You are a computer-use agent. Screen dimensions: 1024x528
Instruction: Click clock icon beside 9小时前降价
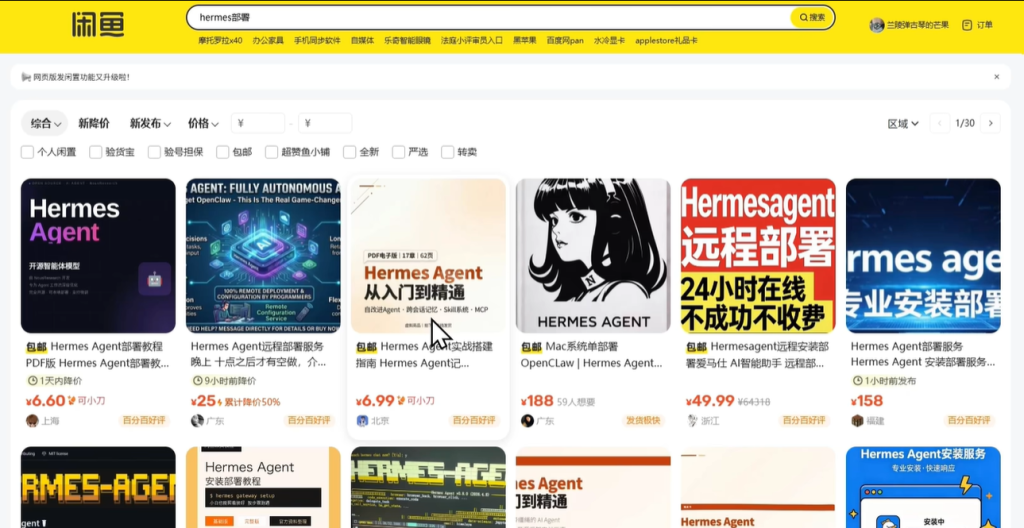point(198,380)
